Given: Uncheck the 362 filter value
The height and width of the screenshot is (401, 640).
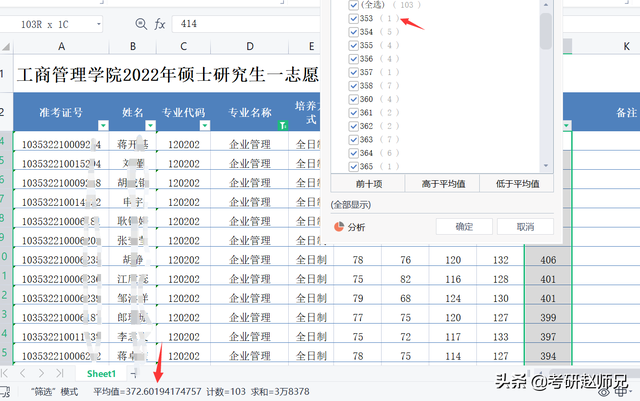Looking at the screenshot, I should (x=354, y=127).
